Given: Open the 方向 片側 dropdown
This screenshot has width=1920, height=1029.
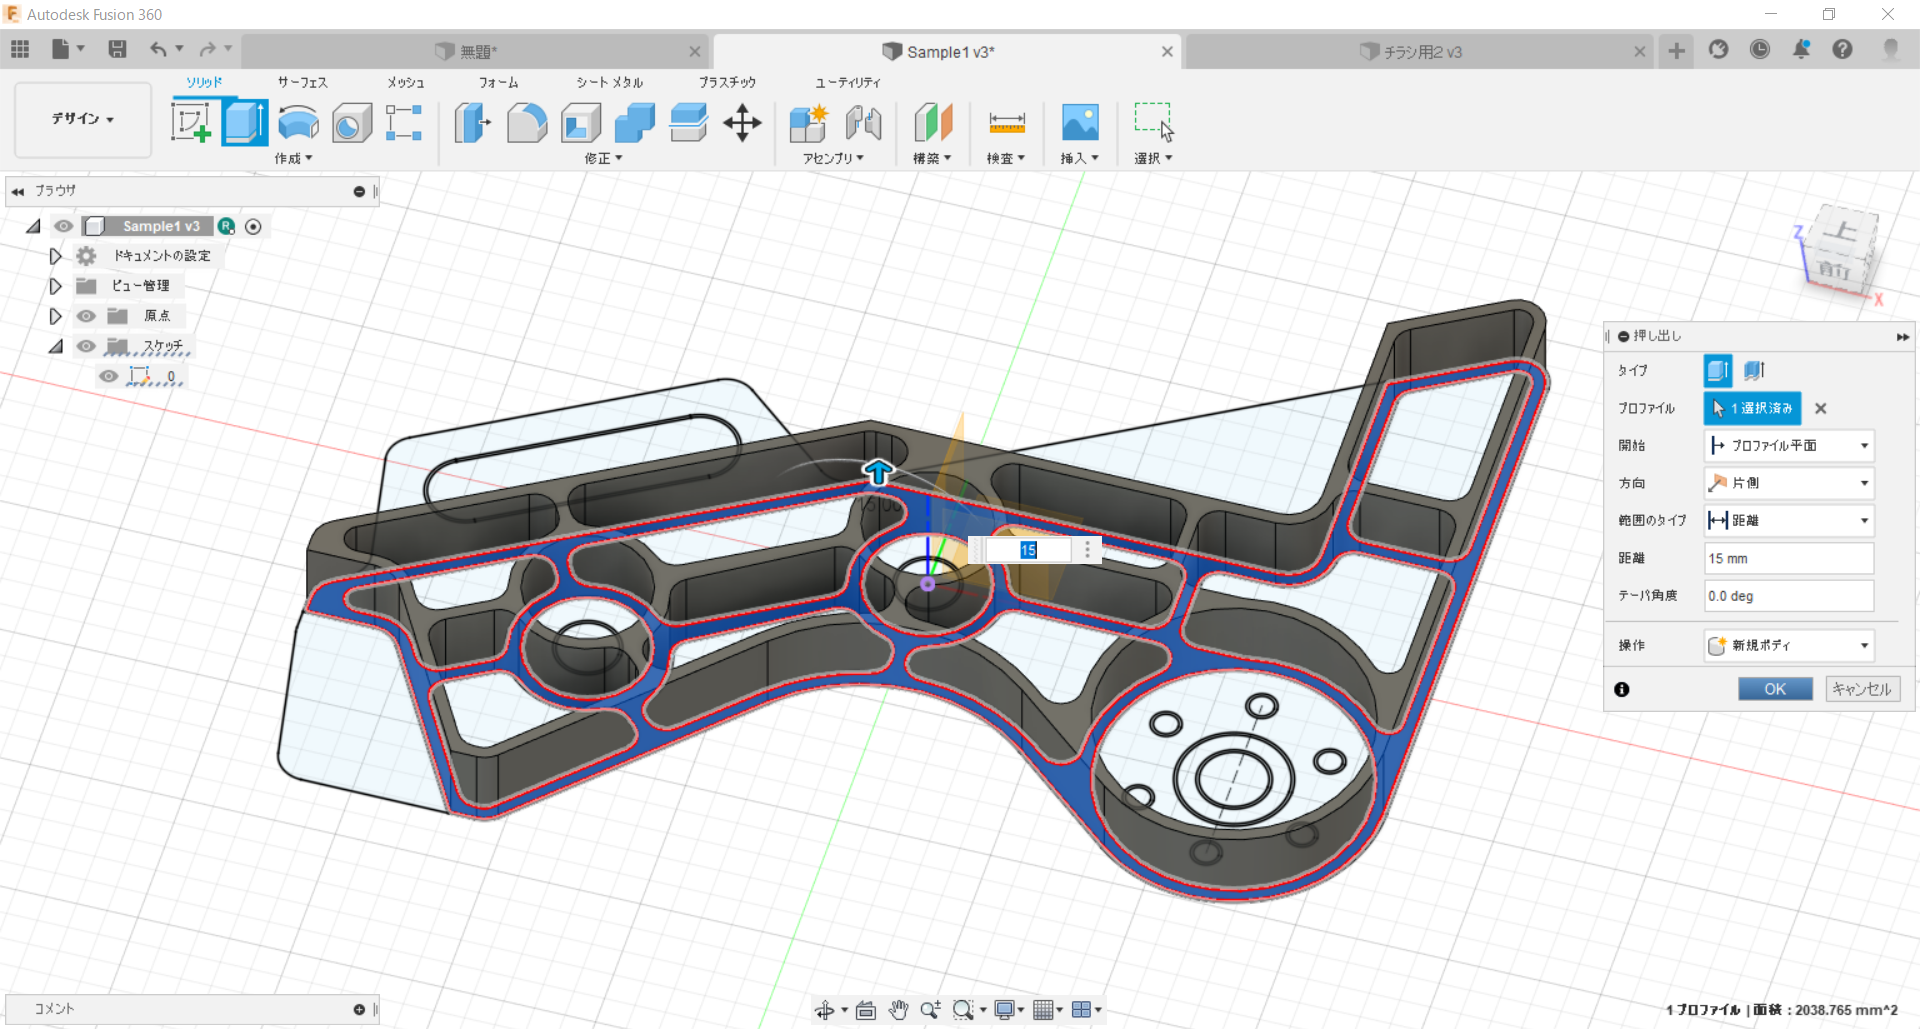Looking at the screenshot, I should (x=1789, y=483).
